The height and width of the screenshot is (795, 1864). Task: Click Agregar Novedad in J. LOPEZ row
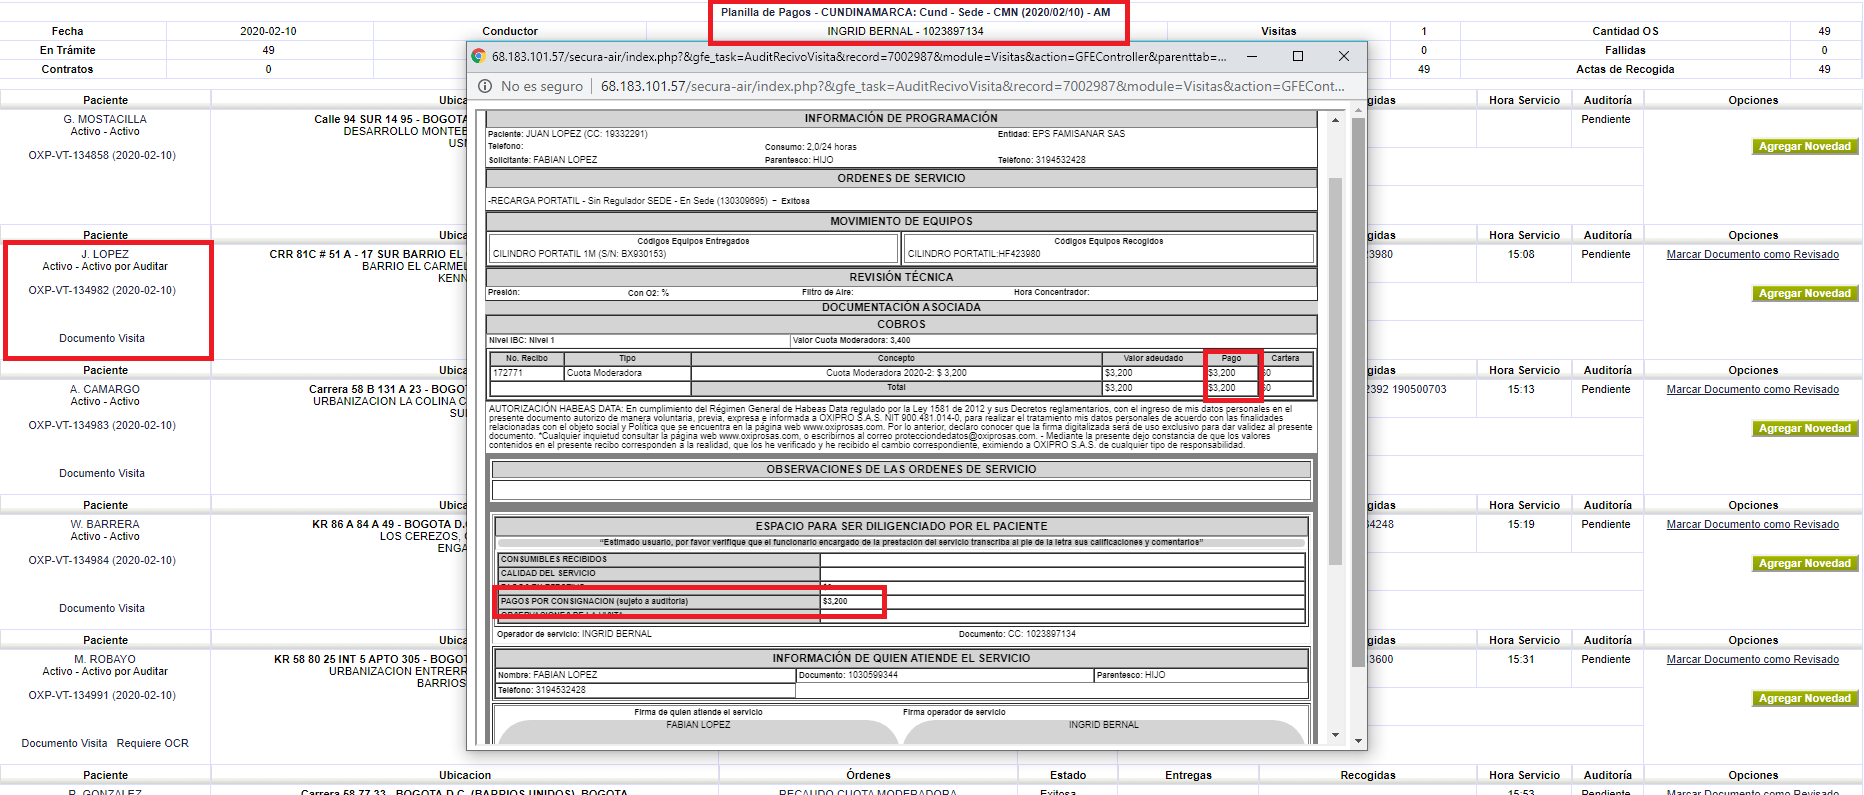pos(1804,294)
